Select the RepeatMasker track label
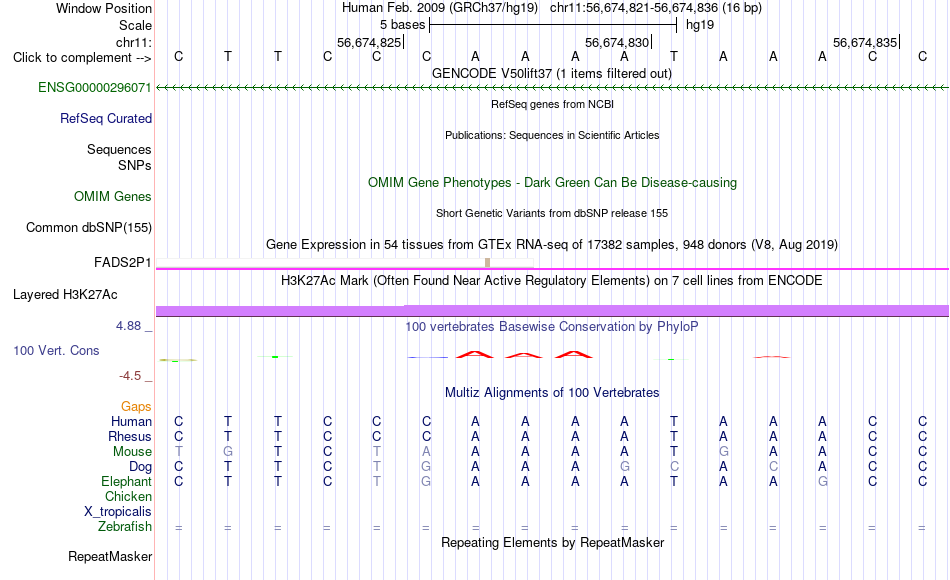 click(x=110, y=556)
